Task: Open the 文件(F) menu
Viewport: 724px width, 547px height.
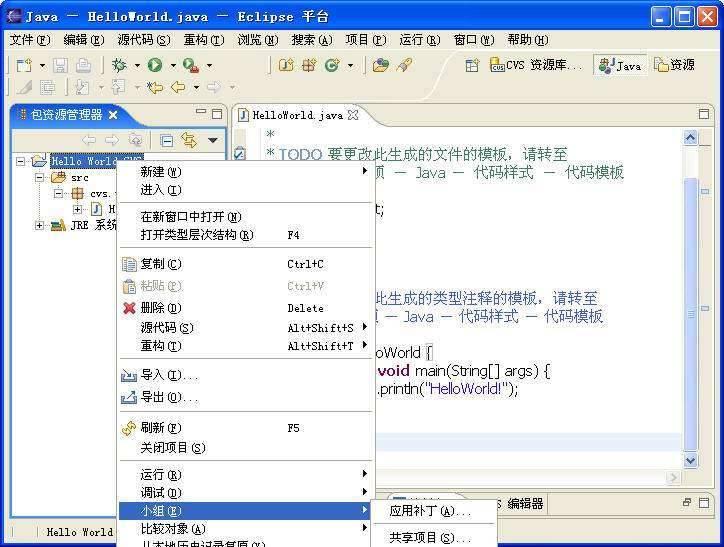Action: [x=30, y=40]
